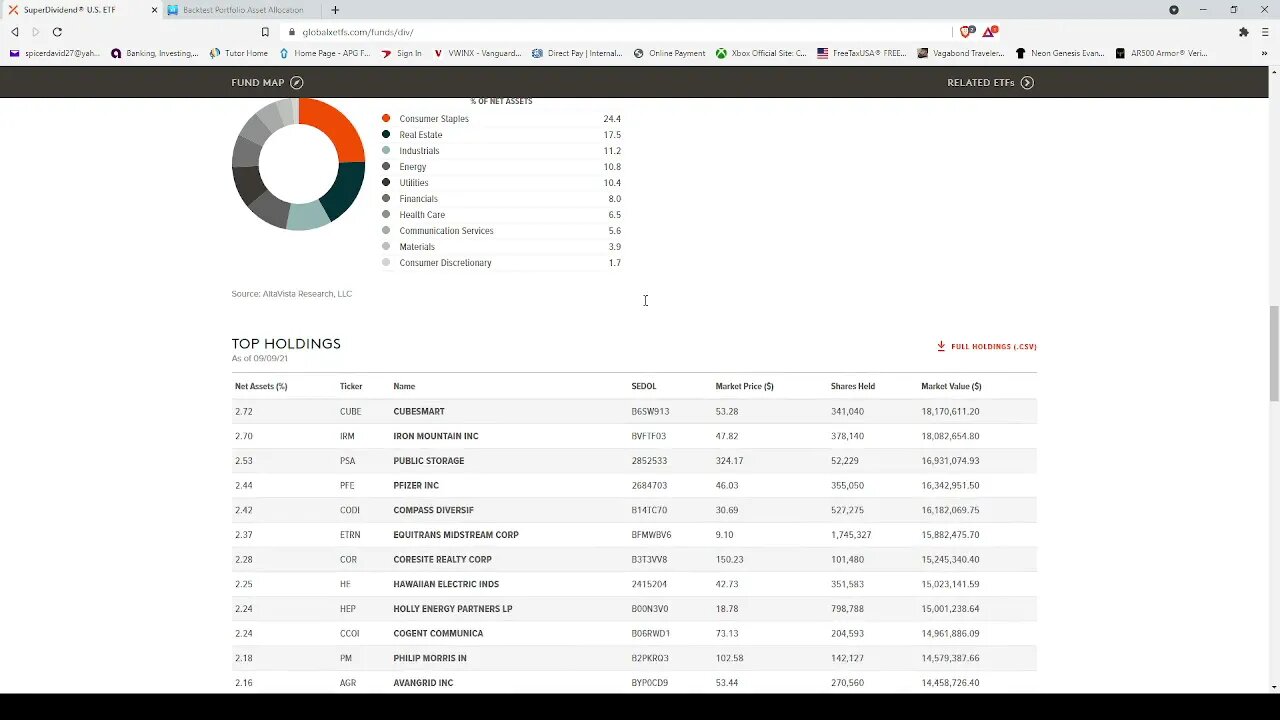The width and height of the screenshot is (1280, 720).
Task: Open the RELATED ETFs navigation link
Action: (990, 83)
